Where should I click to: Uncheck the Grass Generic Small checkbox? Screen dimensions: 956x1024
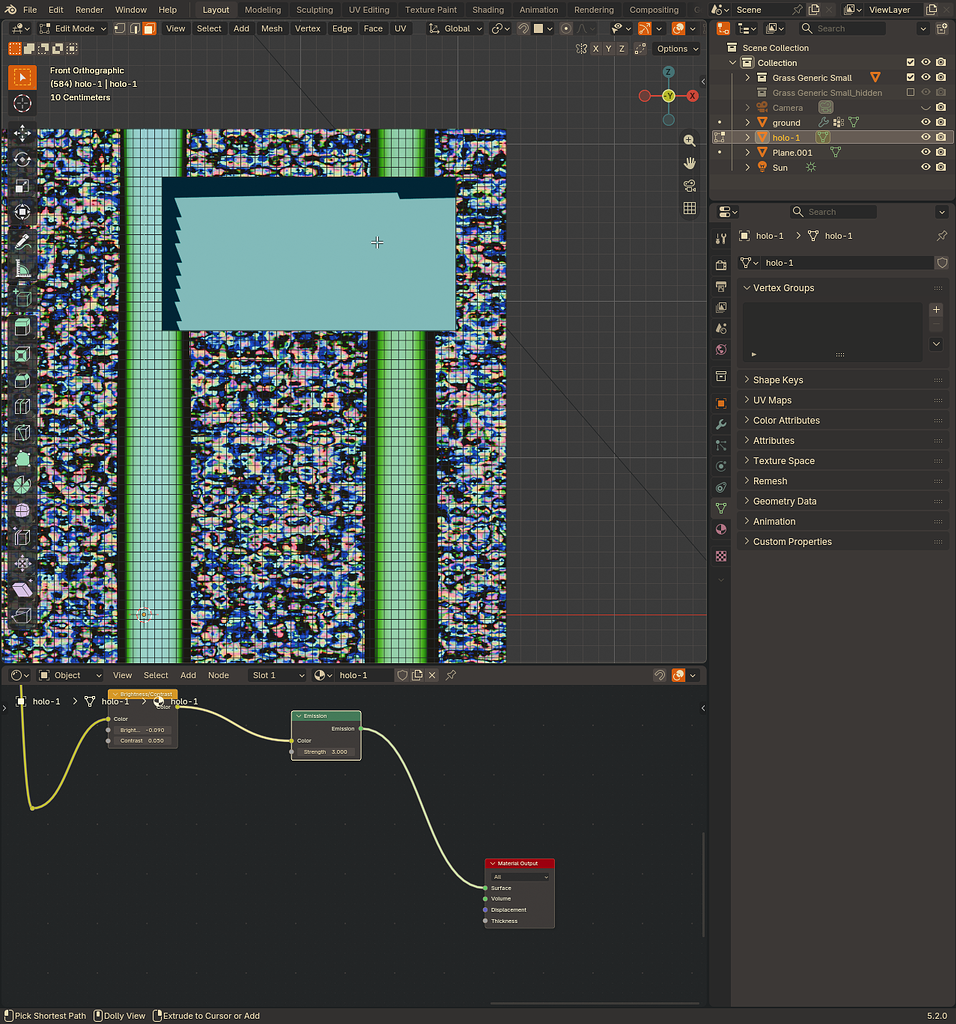[x=910, y=78]
